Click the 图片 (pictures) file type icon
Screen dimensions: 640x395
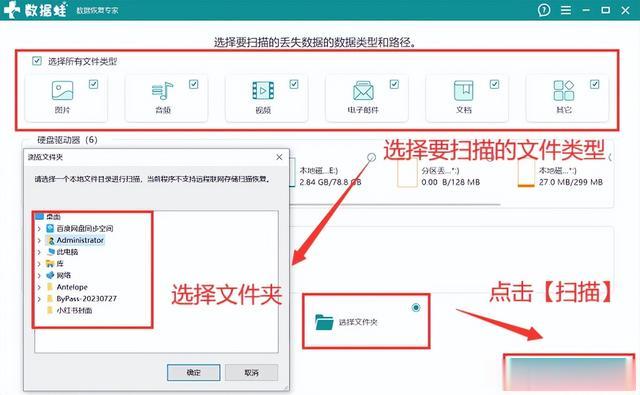pyautogui.click(x=62, y=91)
